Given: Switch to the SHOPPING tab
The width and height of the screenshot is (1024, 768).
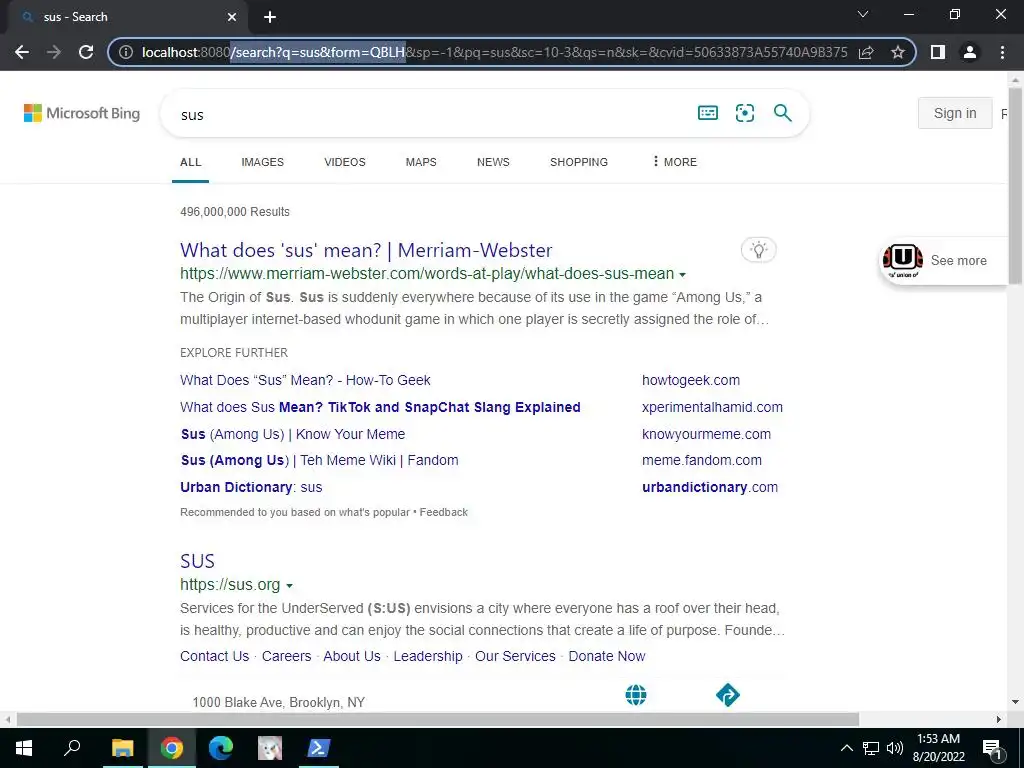Looking at the screenshot, I should click(579, 162).
